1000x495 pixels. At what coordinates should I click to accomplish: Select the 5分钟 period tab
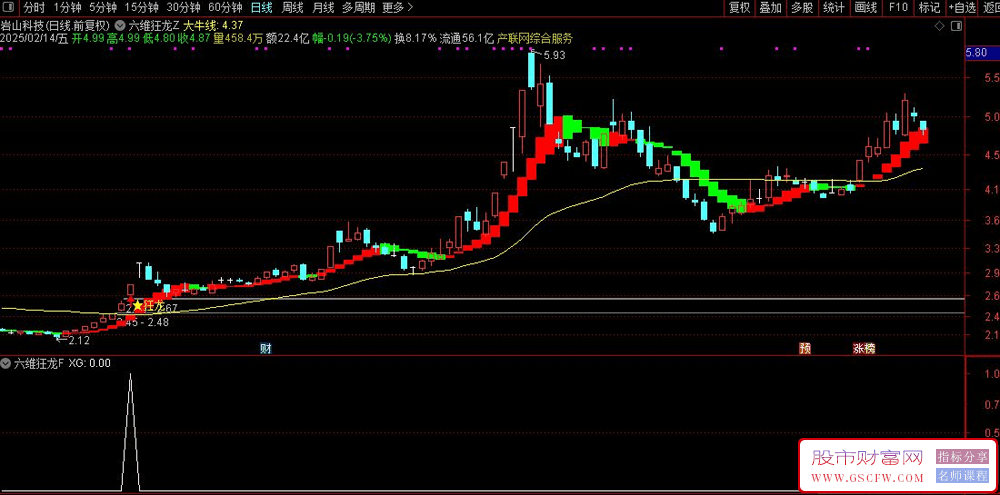[103, 8]
